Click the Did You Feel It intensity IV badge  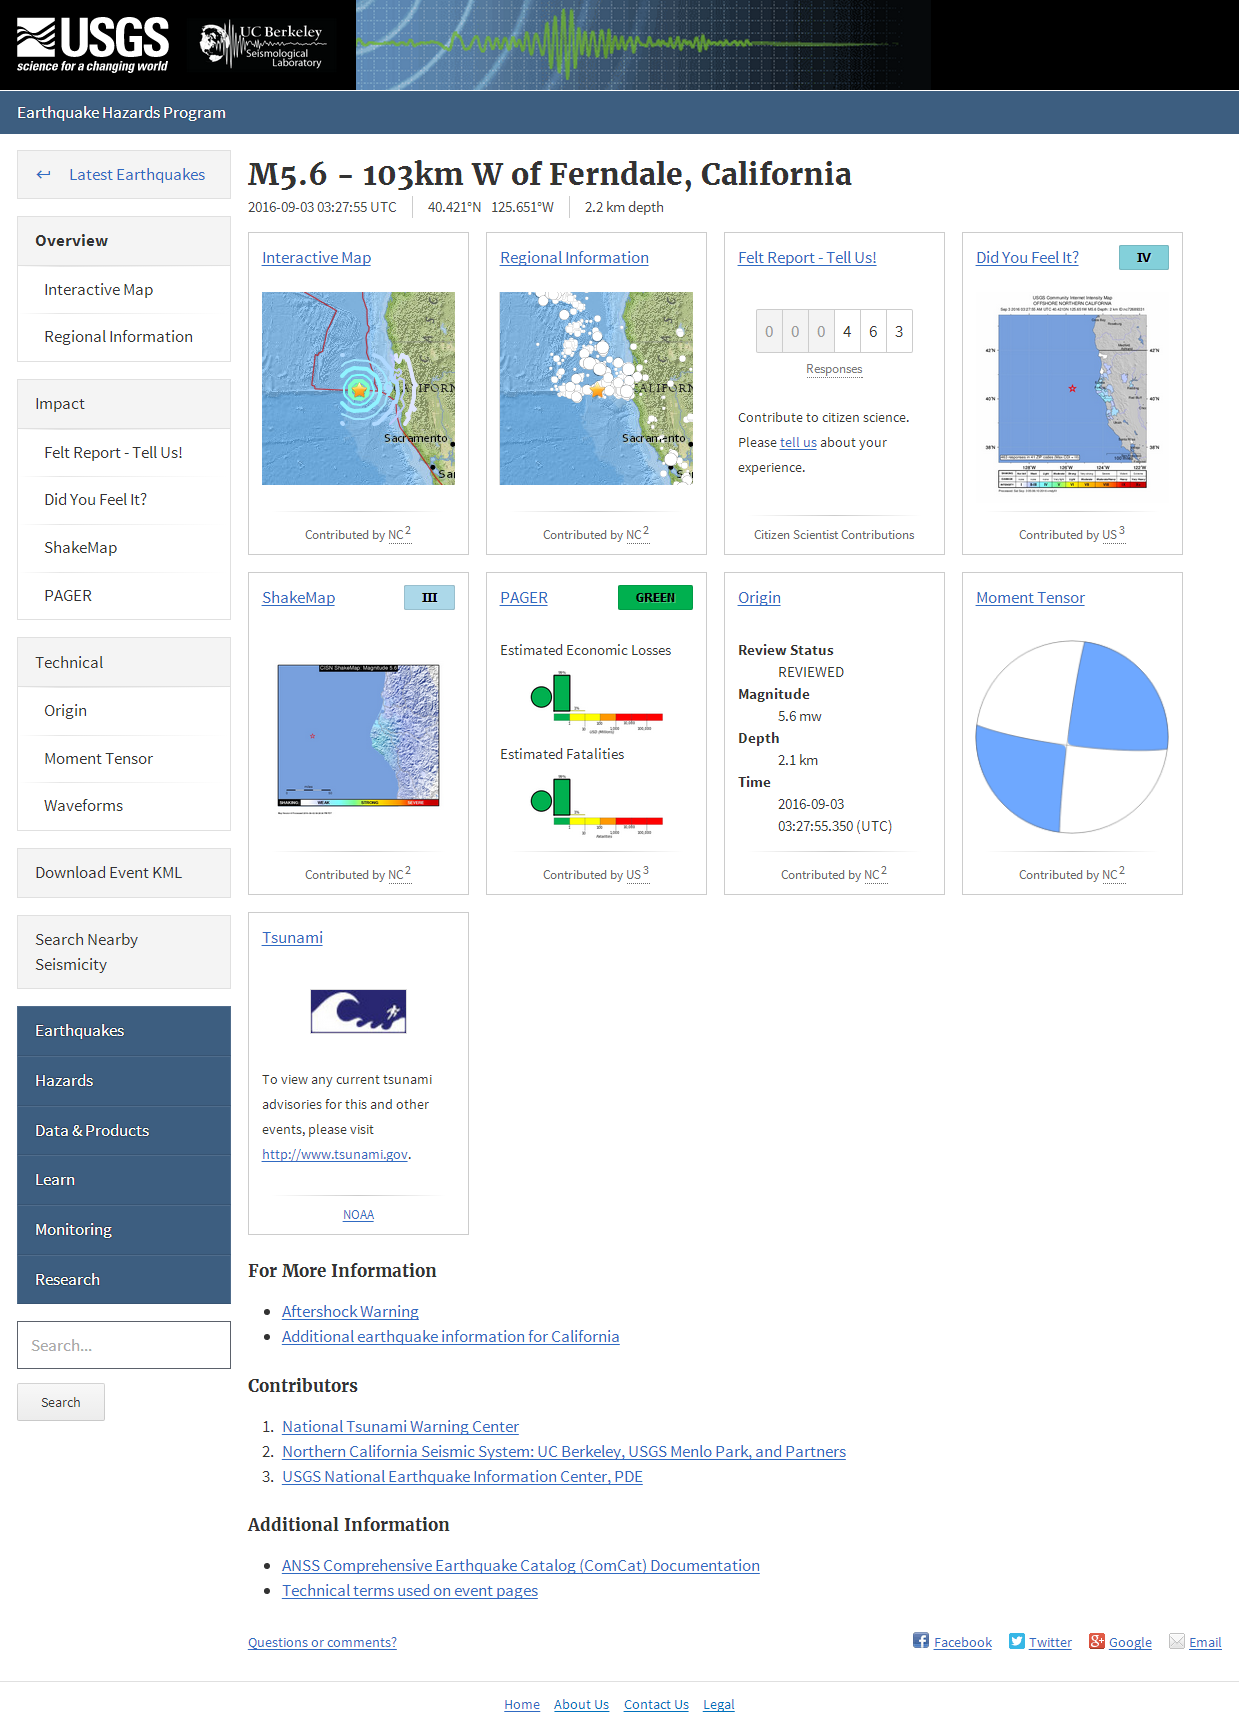pos(1143,257)
